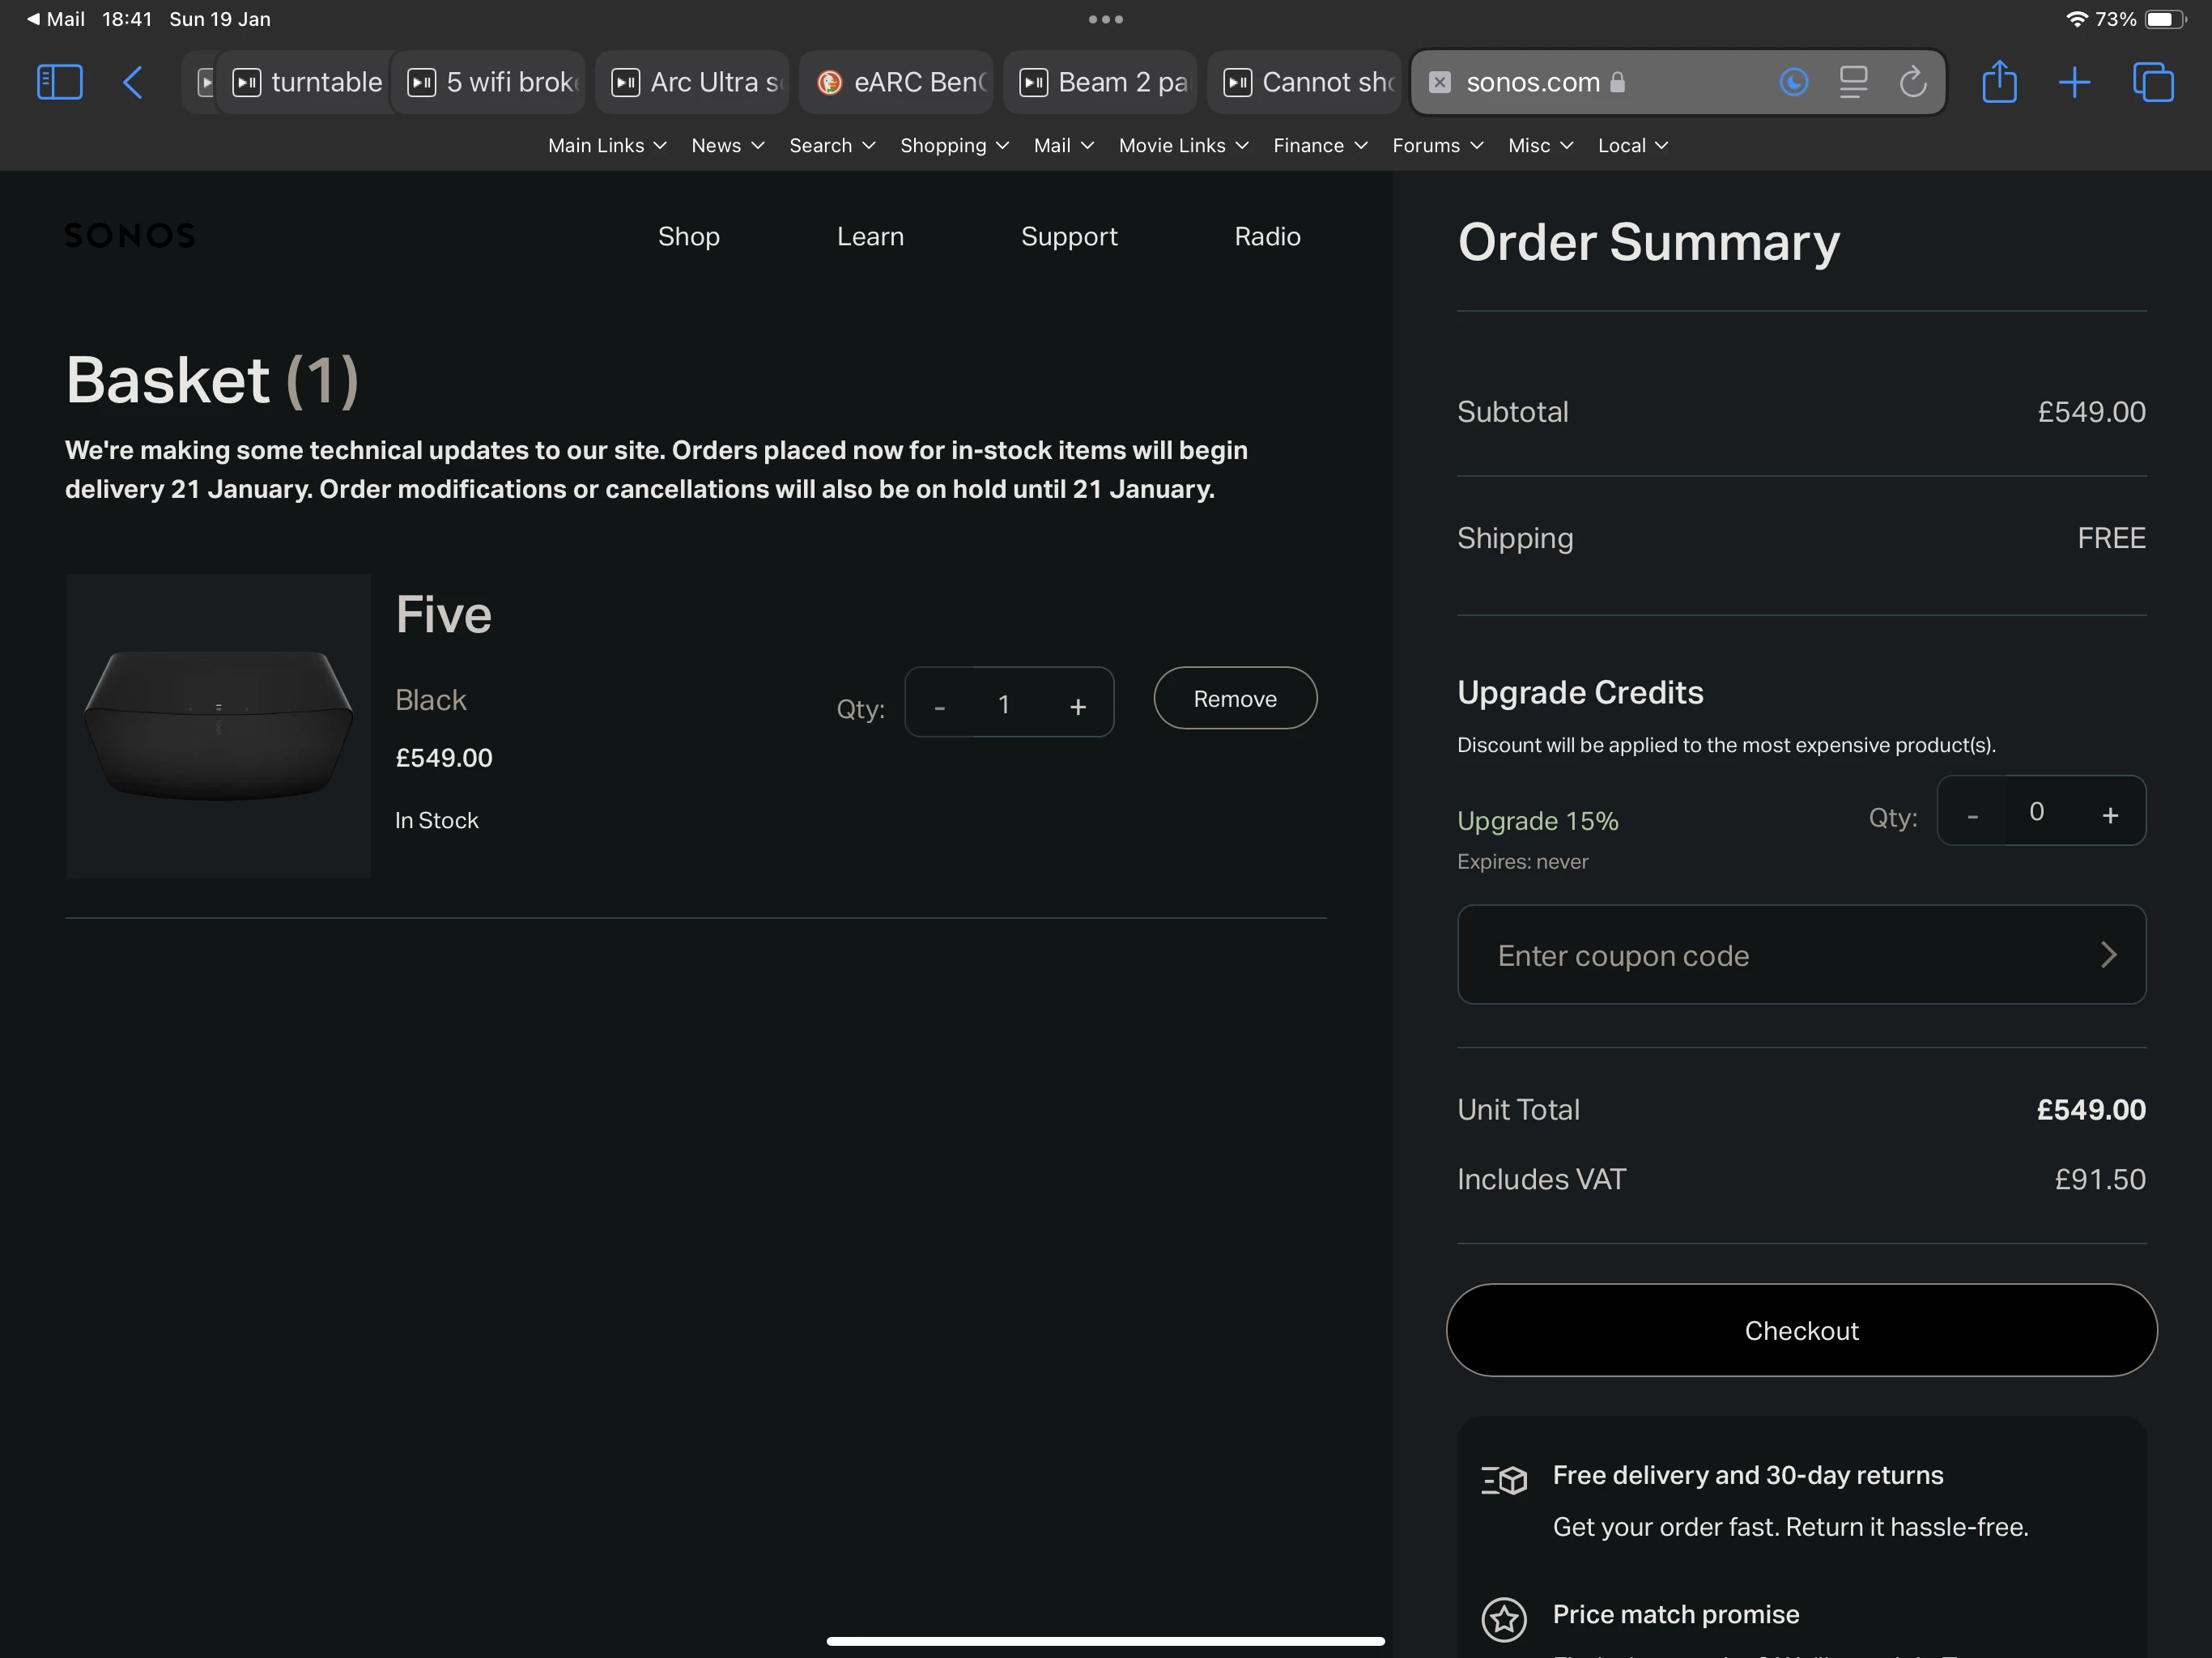Close the sonos.com tab with X
The height and width of the screenshot is (1658, 2212).
tap(1439, 82)
